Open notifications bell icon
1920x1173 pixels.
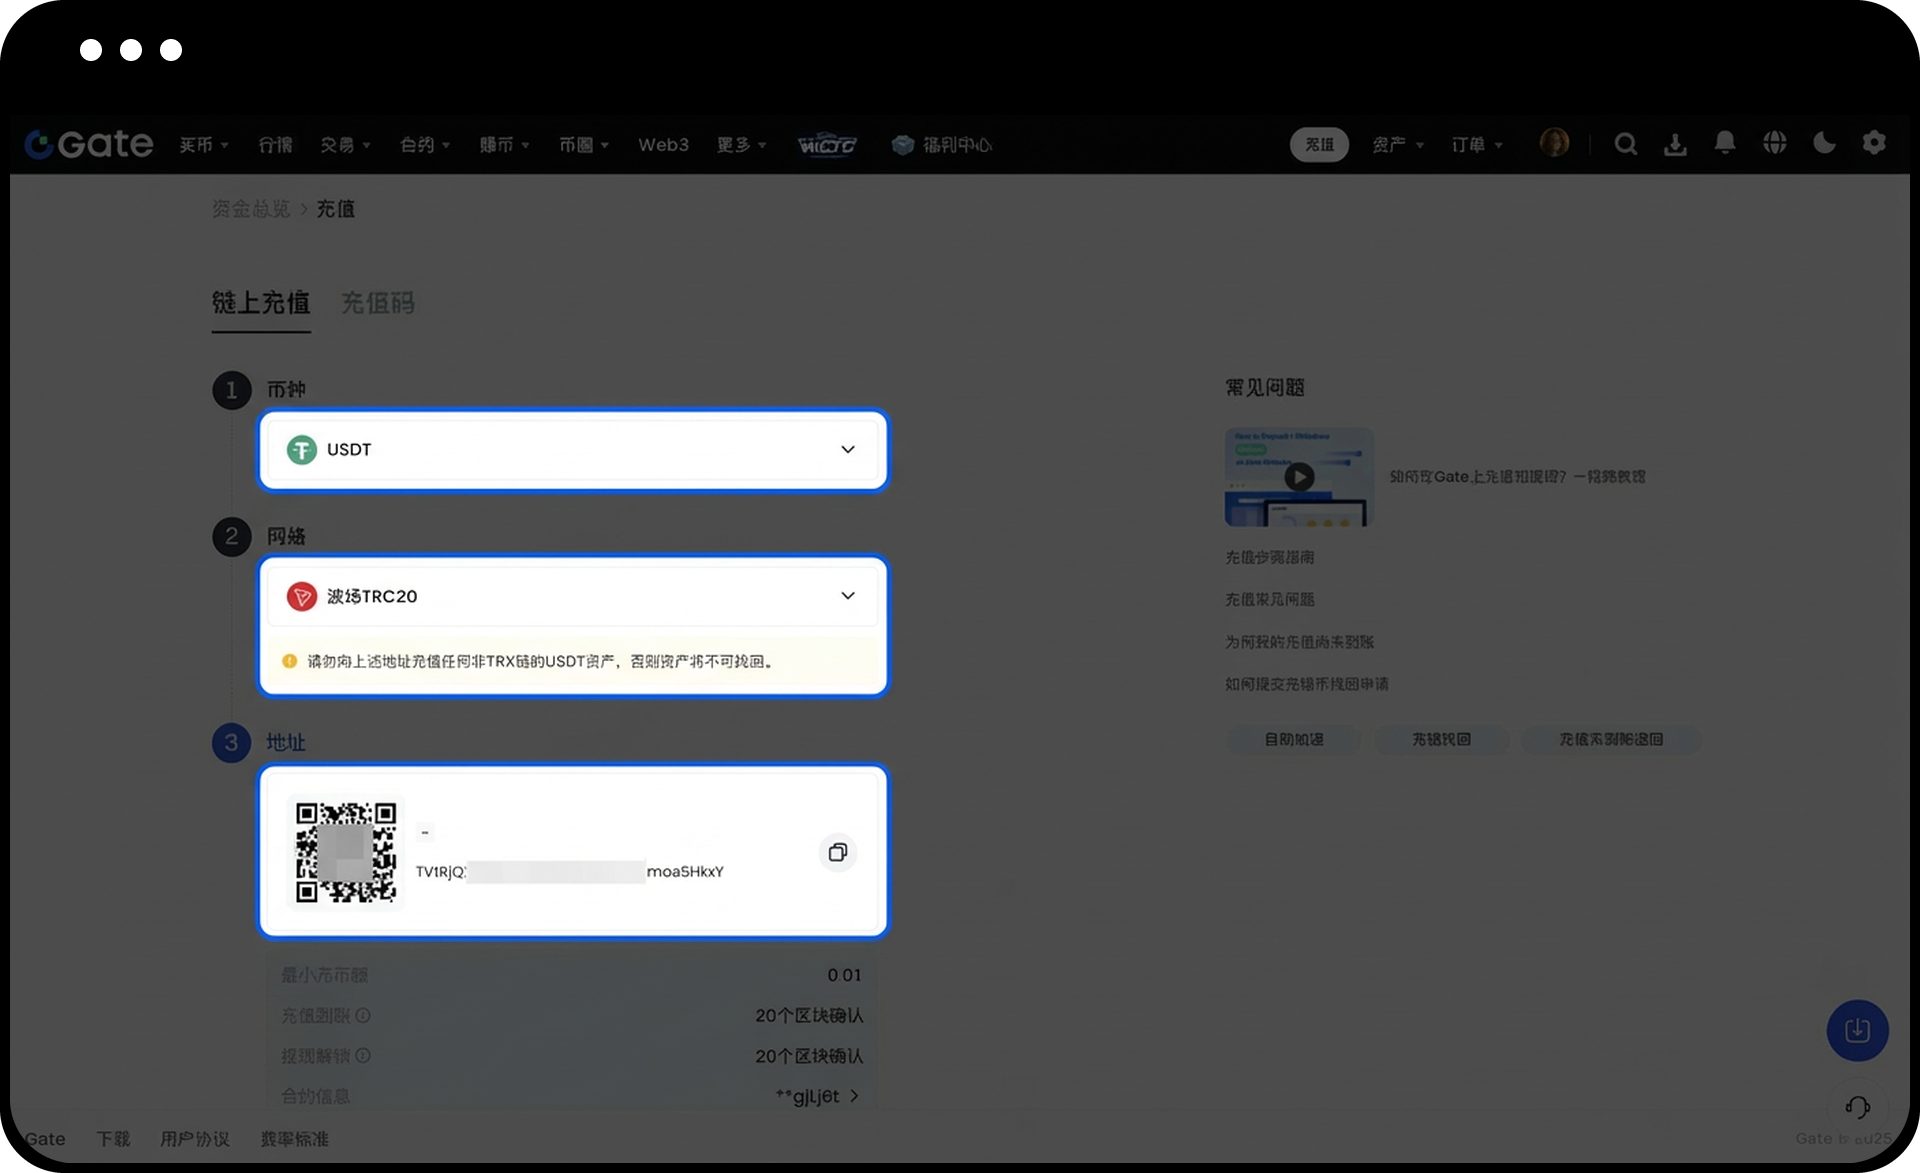coord(1725,143)
